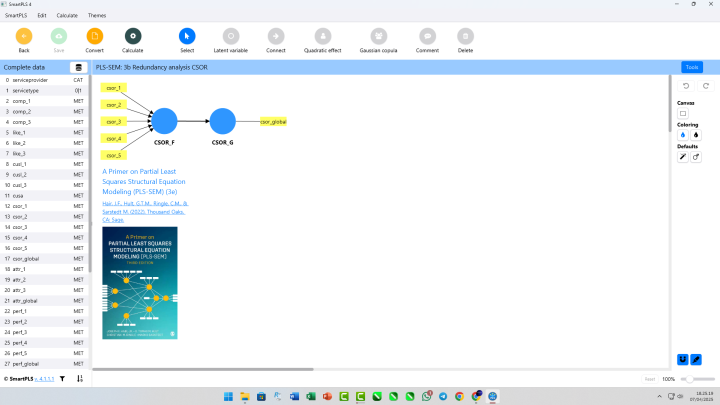Open the dataset icon beside Complete data
The image size is (720, 405).
[79, 68]
